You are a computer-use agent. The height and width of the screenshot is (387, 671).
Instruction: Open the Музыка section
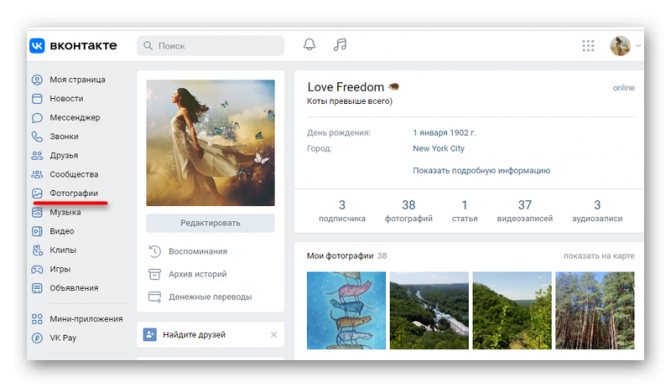point(65,212)
